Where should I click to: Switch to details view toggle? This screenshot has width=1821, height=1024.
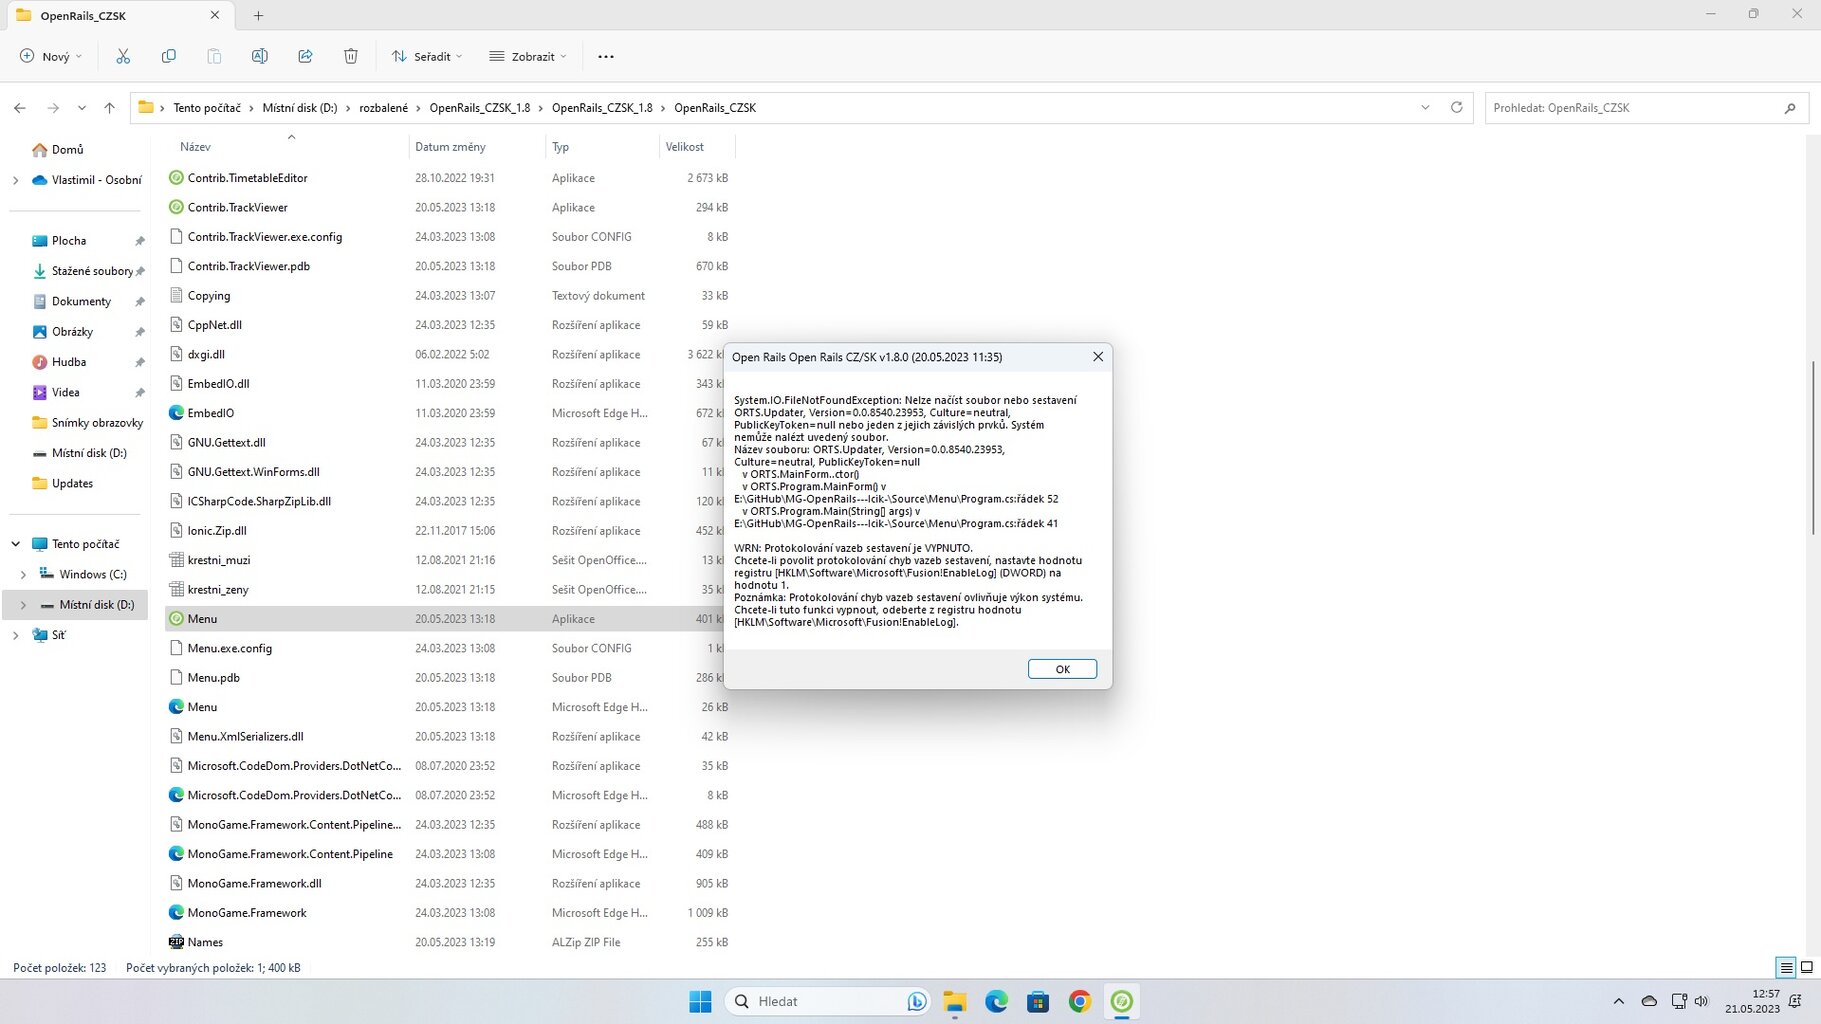pos(1785,967)
